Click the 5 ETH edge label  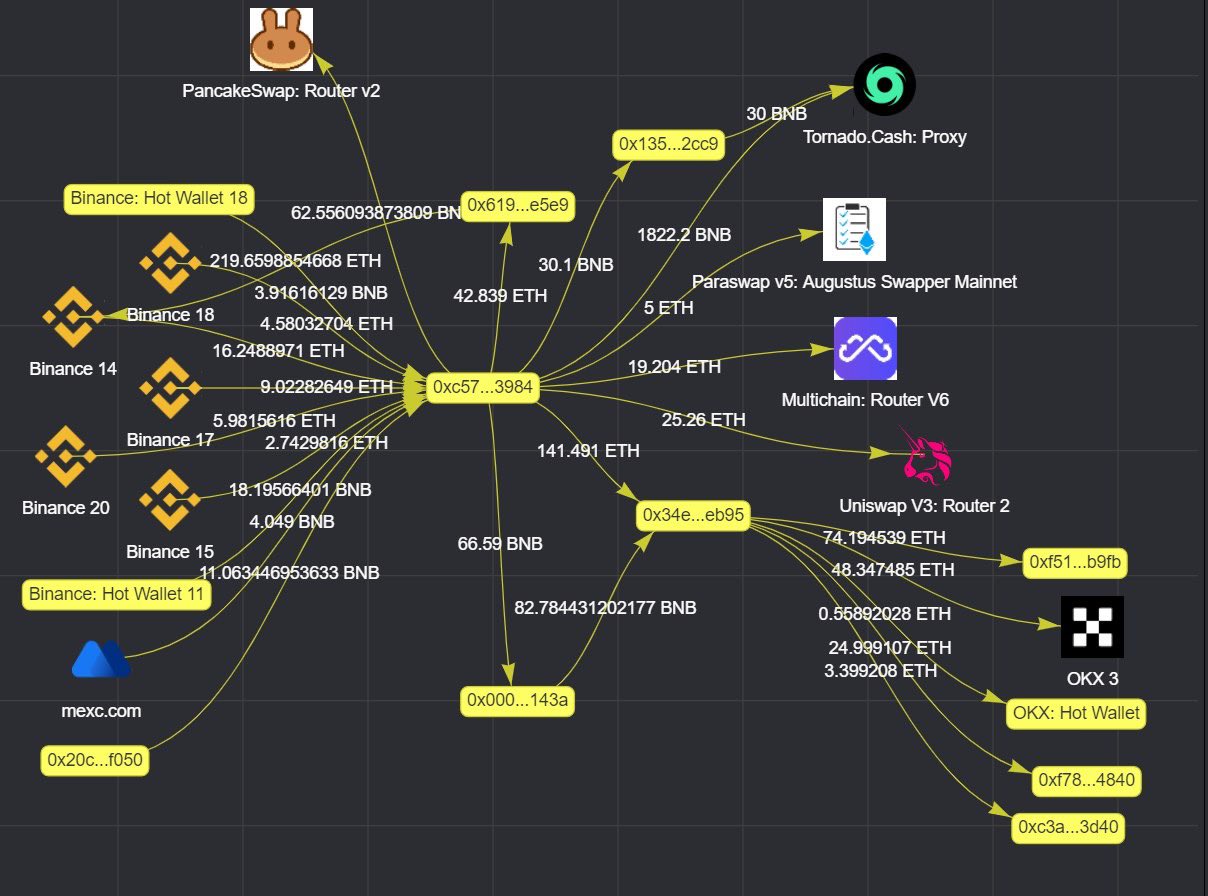[x=669, y=308]
